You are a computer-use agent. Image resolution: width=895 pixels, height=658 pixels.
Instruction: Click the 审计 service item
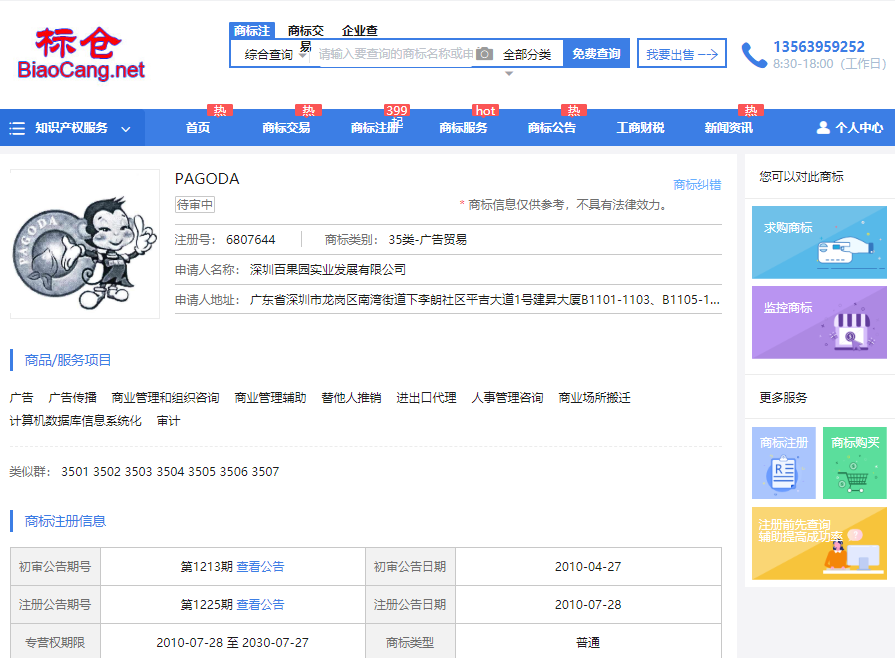click(168, 421)
